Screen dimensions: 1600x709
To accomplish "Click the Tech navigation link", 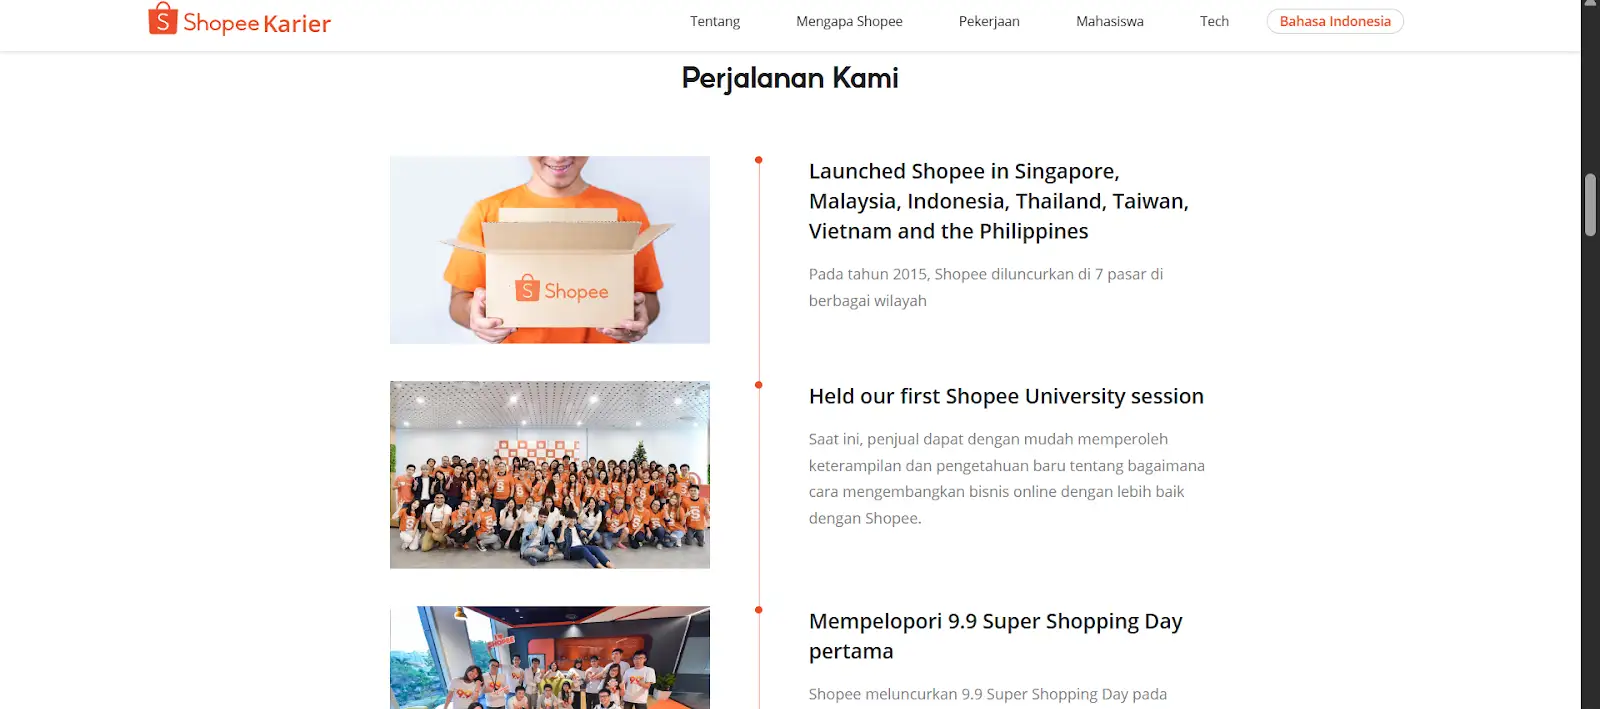I will coord(1213,20).
